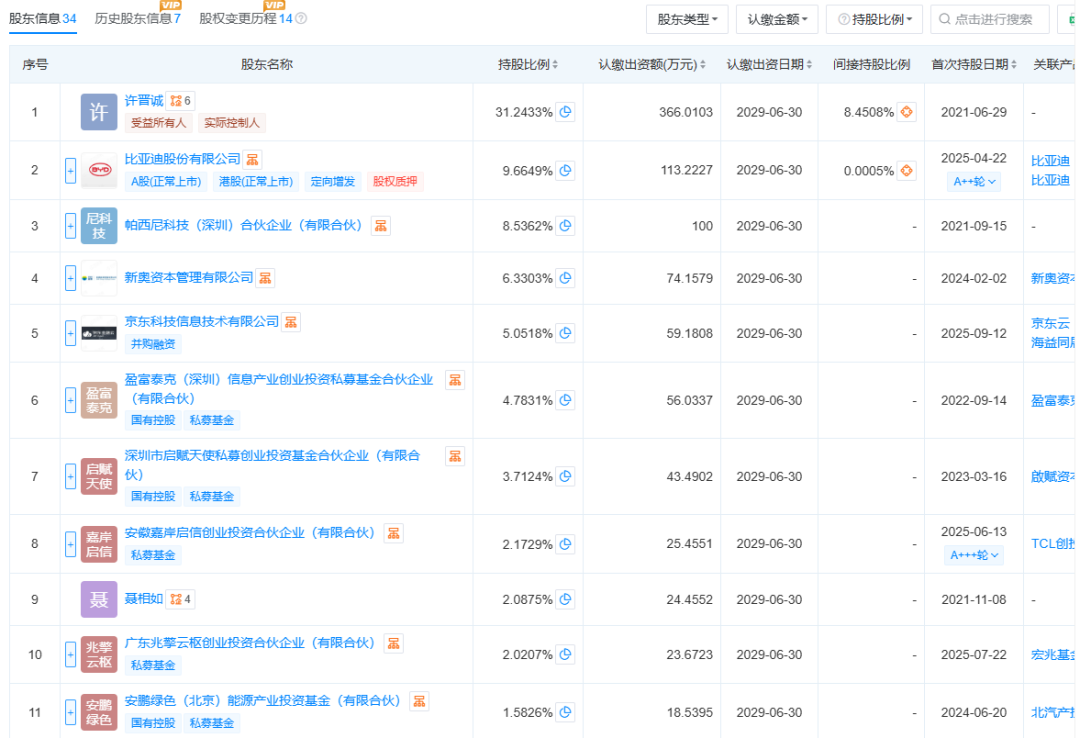Open the pie chart for 许晋诚's 31.2433% stake
1080x738 pixels.
[565, 113]
